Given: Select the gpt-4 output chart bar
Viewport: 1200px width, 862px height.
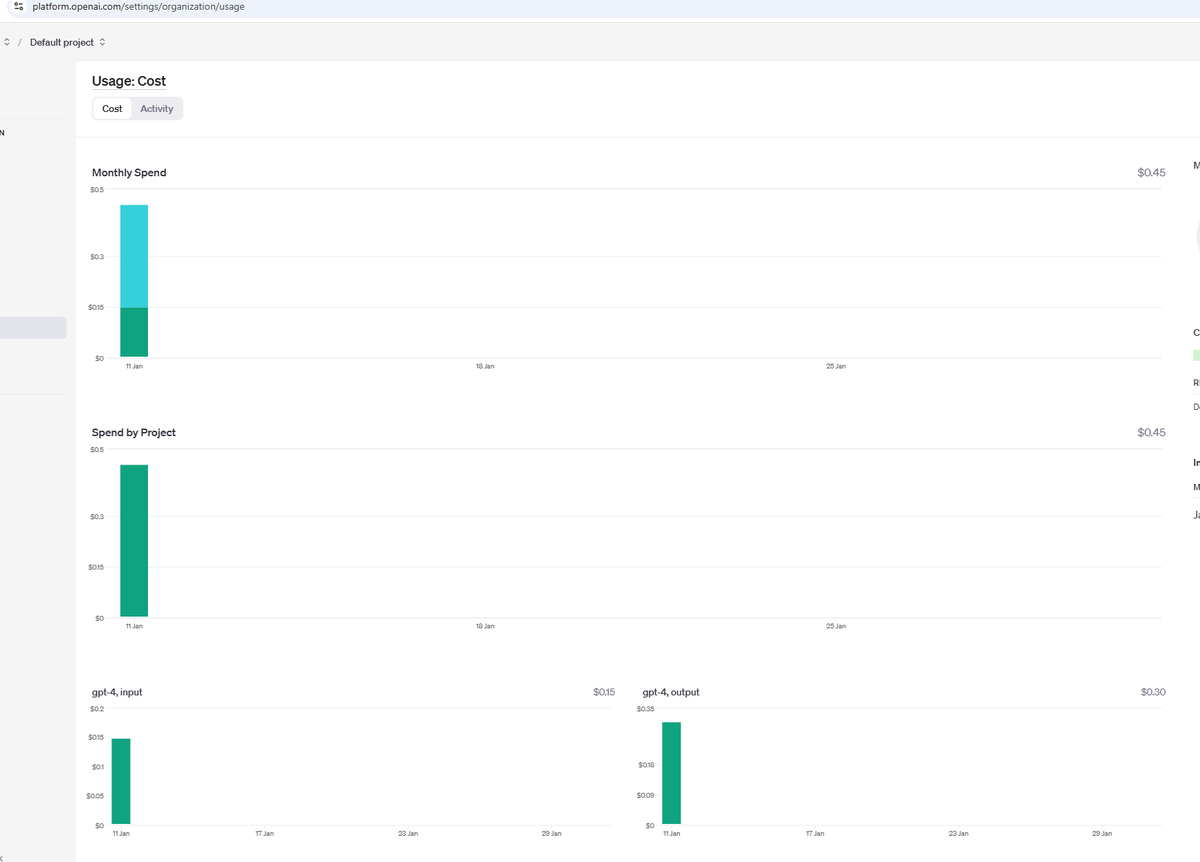Looking at the screenshot, I should 671,774.
